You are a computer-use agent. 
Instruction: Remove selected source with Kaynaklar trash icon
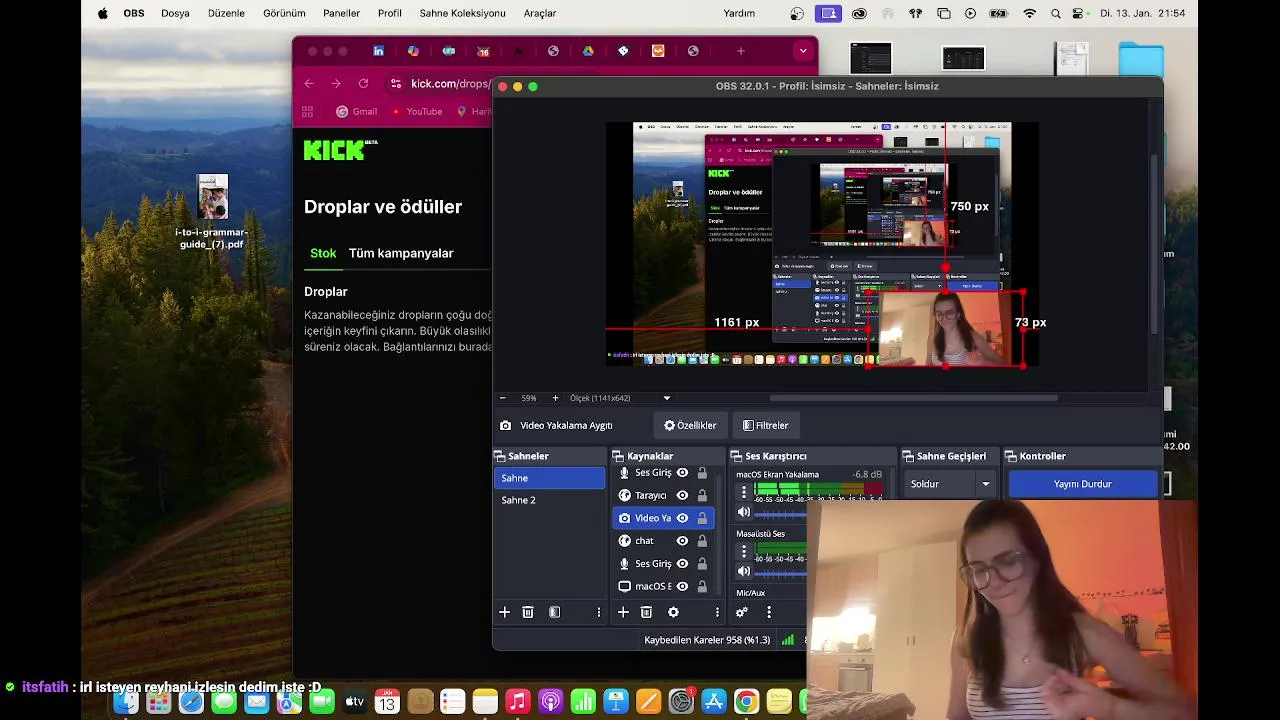(x=646, y=612)
